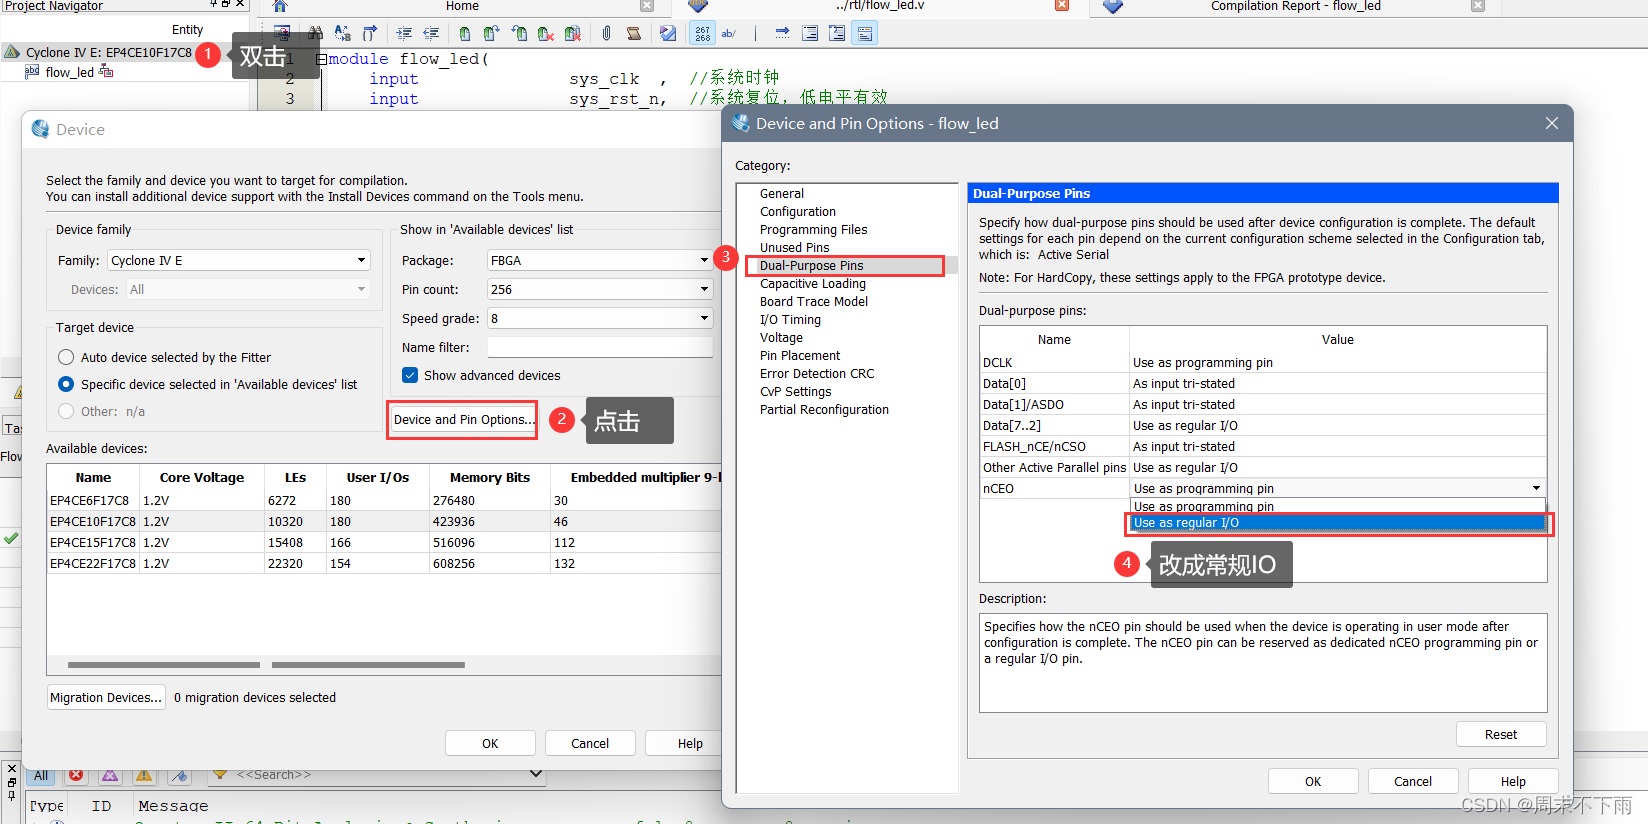The image size is (1648, 824).
Task: Choose Use as regular I/O option
Action: click(1337, 523)
